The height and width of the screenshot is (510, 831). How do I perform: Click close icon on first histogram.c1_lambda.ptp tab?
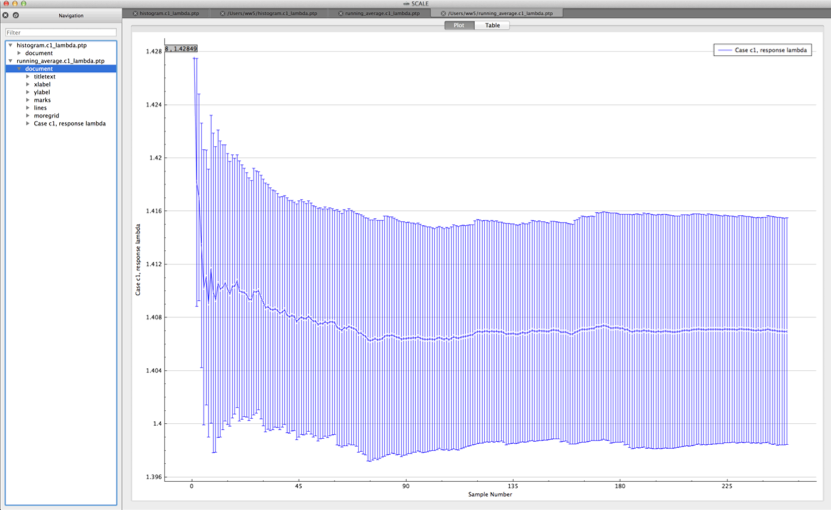point(136,13)
